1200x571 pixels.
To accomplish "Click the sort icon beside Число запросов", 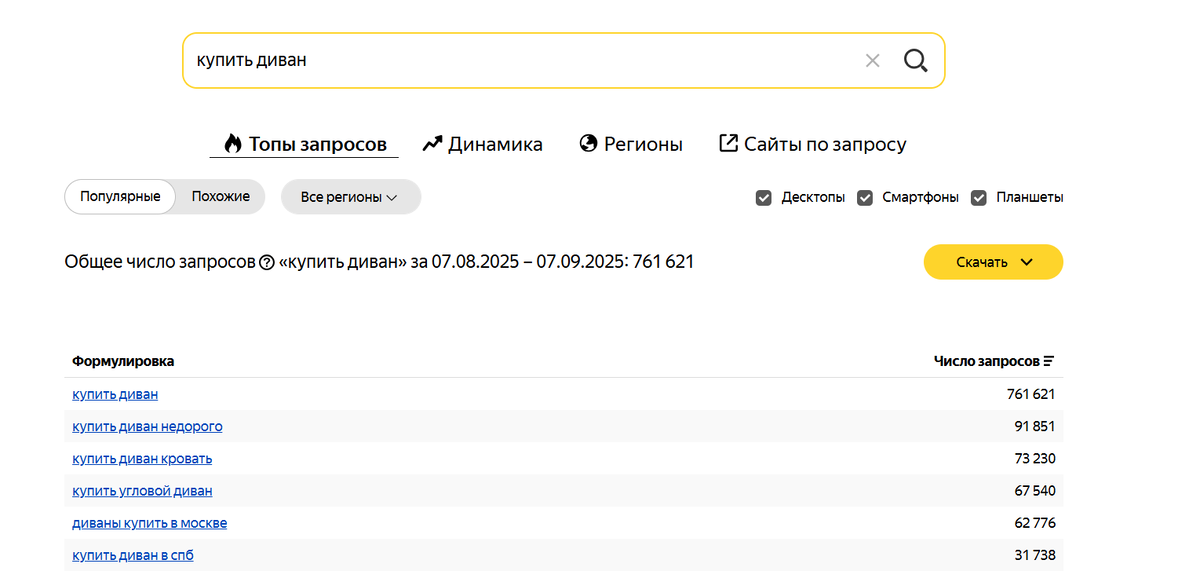I will point(1049,361).
